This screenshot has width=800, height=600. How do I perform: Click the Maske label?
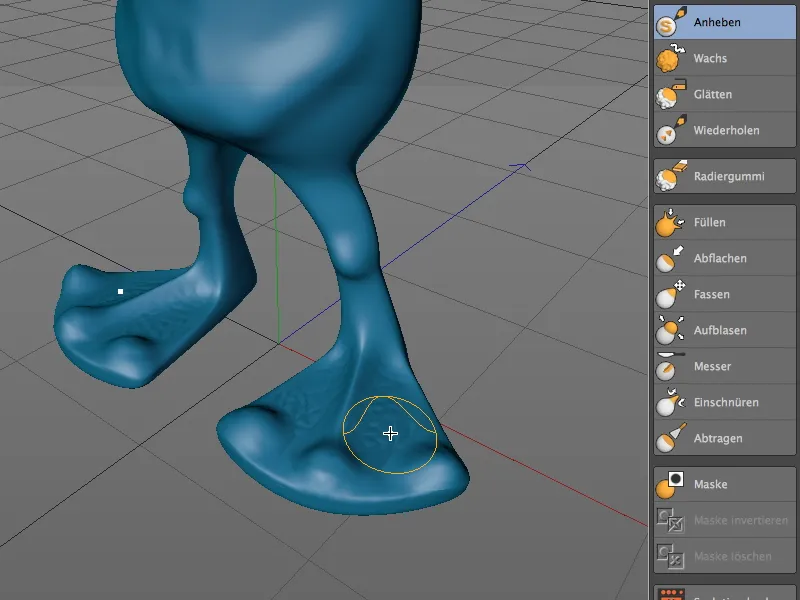coord(710,484)
